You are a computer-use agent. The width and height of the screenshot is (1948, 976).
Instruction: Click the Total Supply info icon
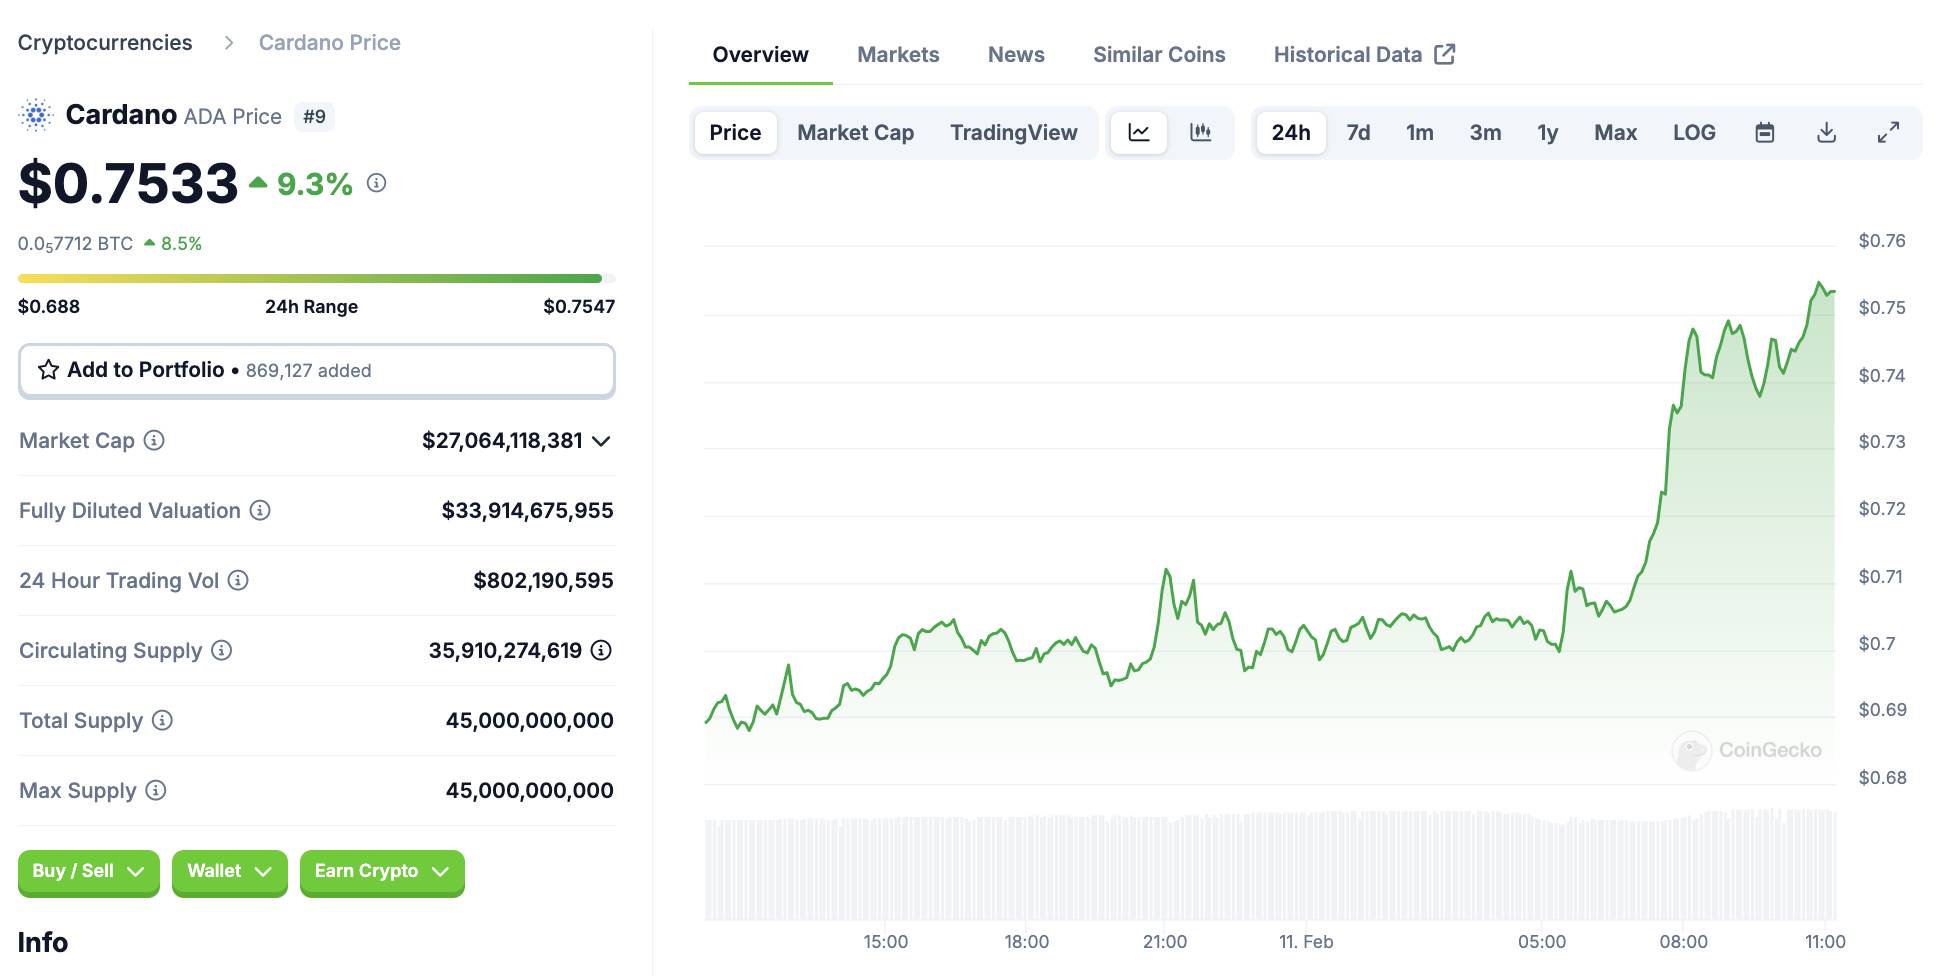162,720
